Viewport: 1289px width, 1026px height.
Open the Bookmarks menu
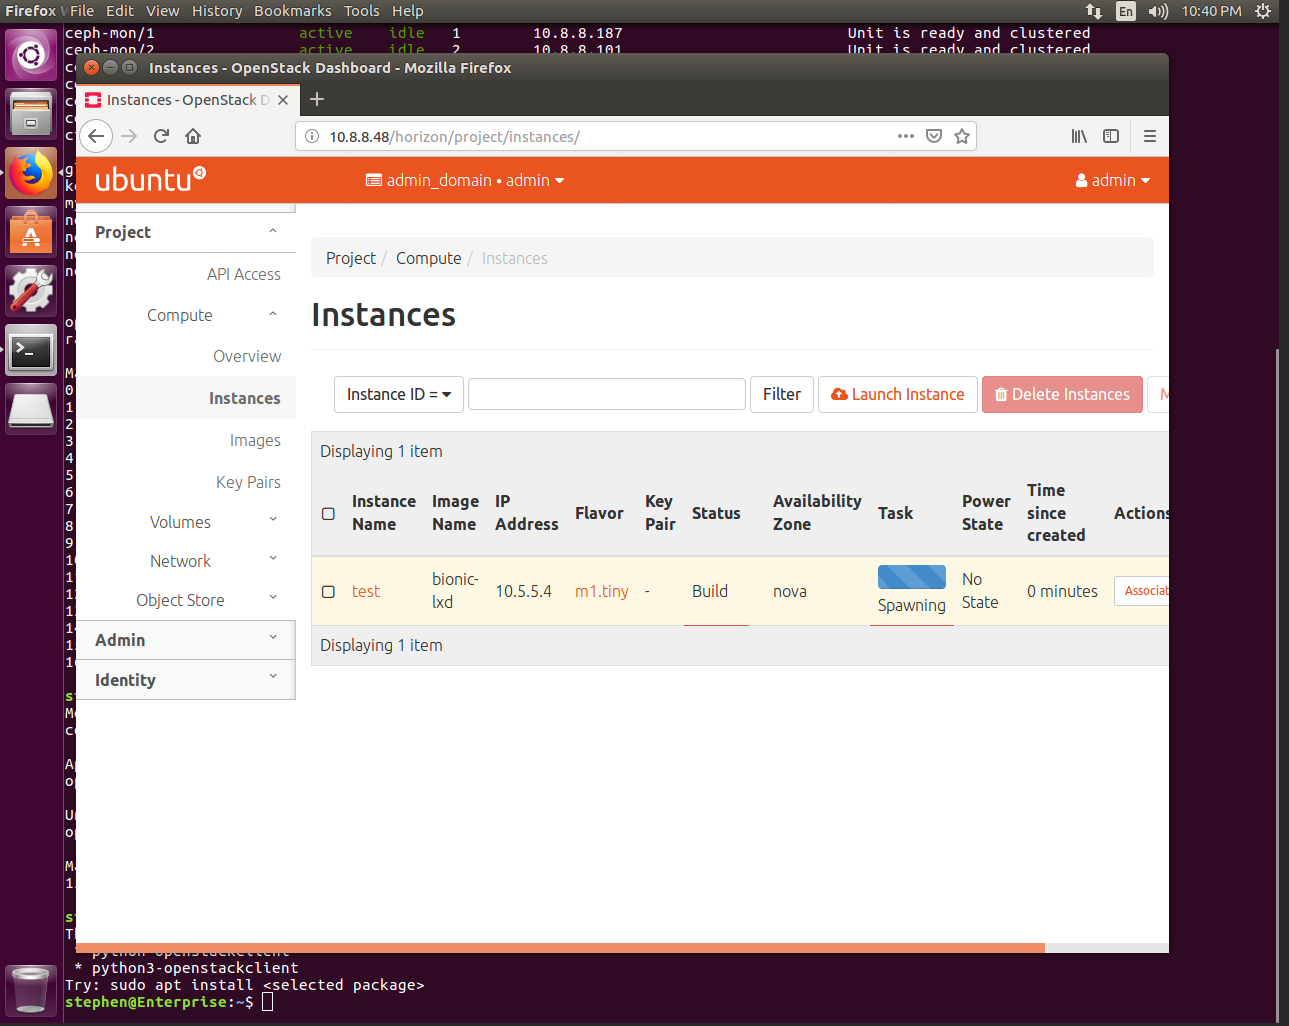pyautogui.click(x=293, y=11)
